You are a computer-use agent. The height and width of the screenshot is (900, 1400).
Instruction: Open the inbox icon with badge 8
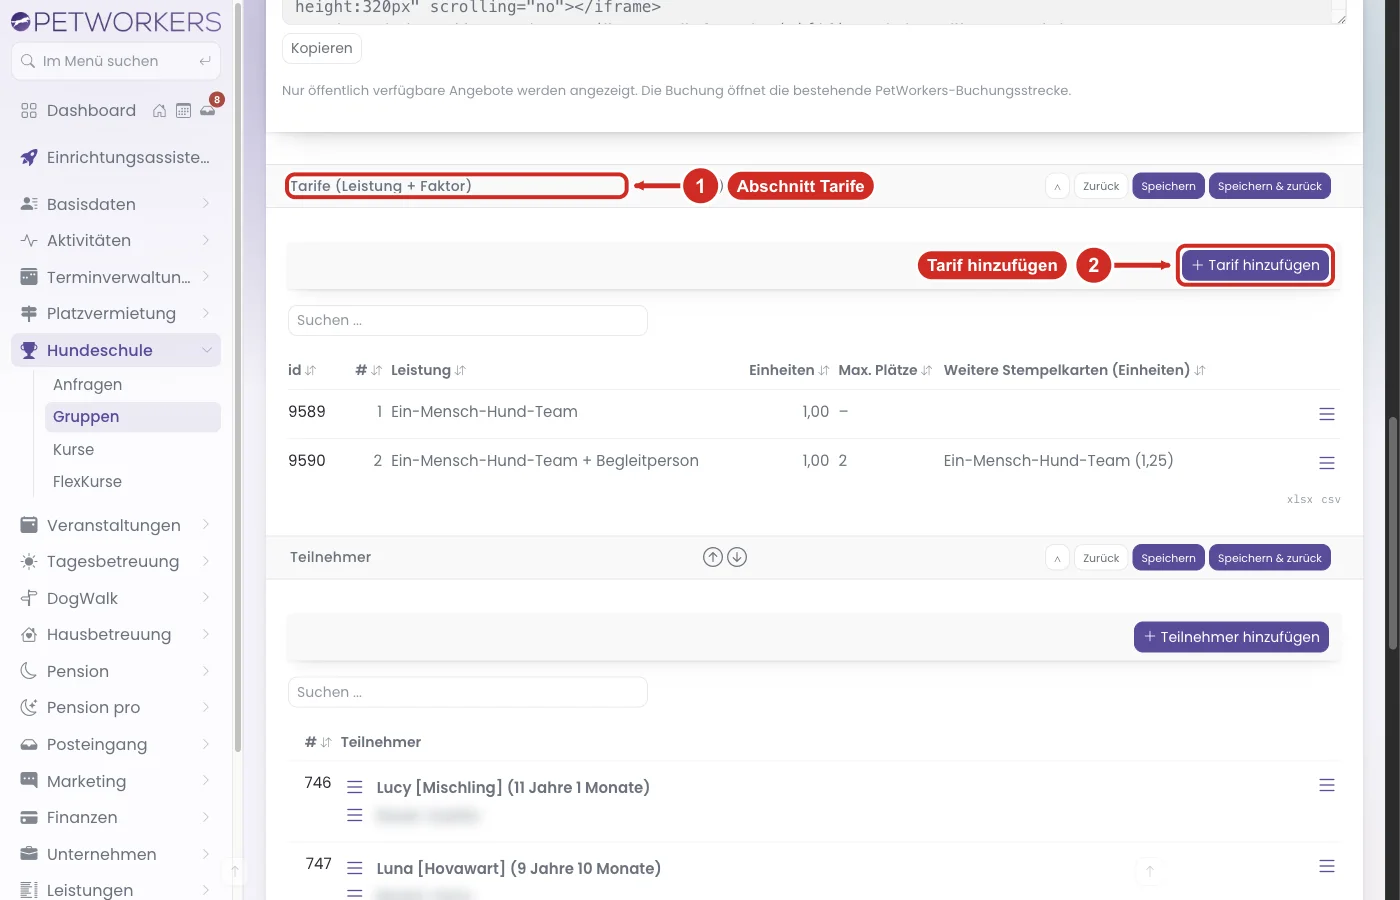click(x=208, y=111)
